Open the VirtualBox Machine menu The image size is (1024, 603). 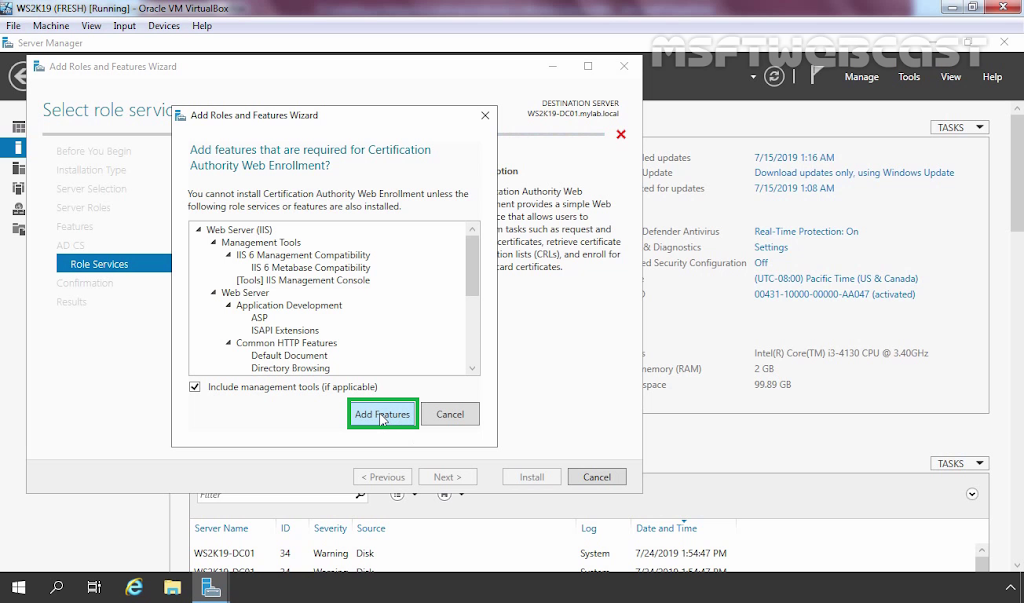pyautogui.click(x=51, y=25)
